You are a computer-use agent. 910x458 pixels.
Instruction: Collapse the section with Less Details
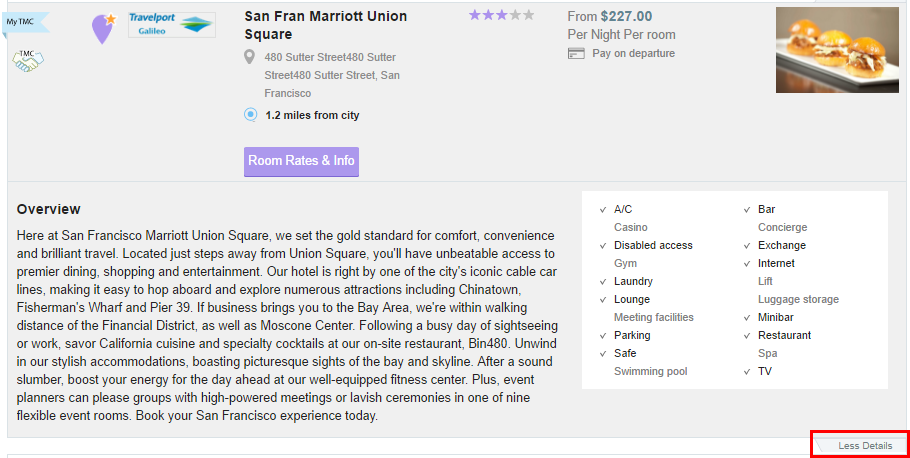860,445
